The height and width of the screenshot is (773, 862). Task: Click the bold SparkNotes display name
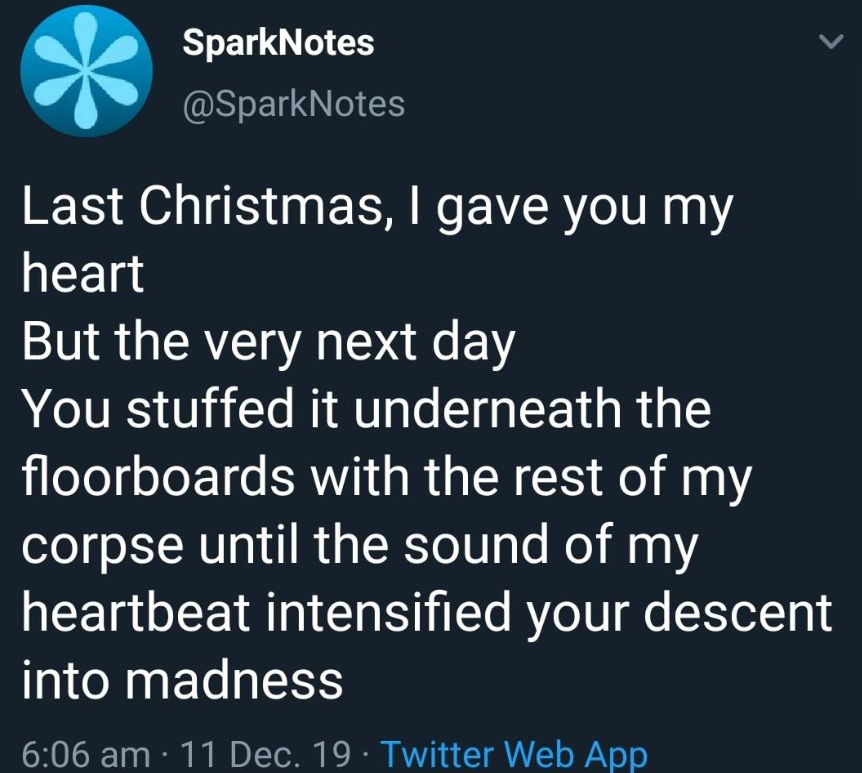(x=278, y=42)
